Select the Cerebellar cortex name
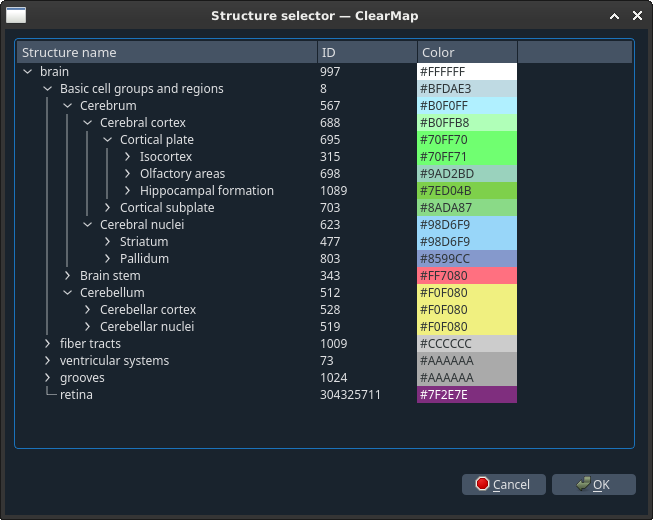653x520 pixels. [148, 310]
